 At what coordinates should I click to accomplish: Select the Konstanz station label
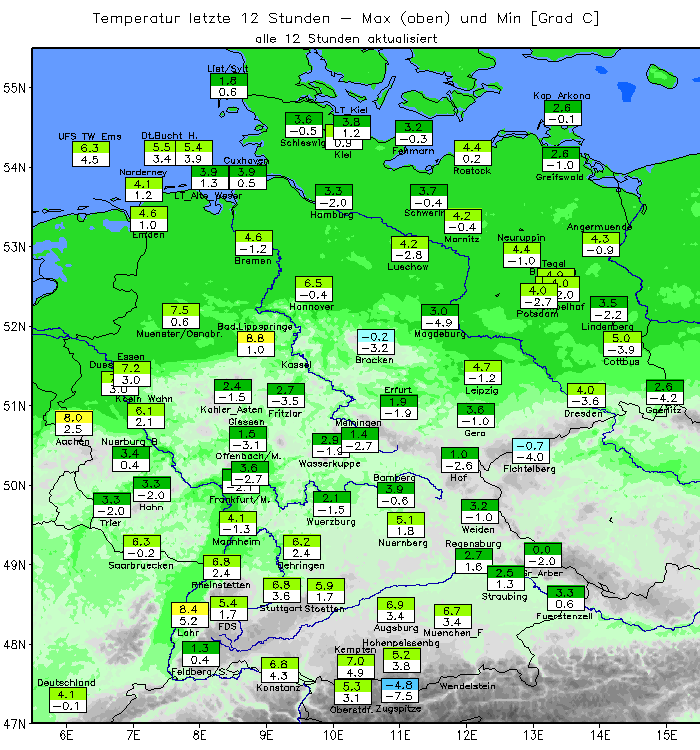[278, 687]
